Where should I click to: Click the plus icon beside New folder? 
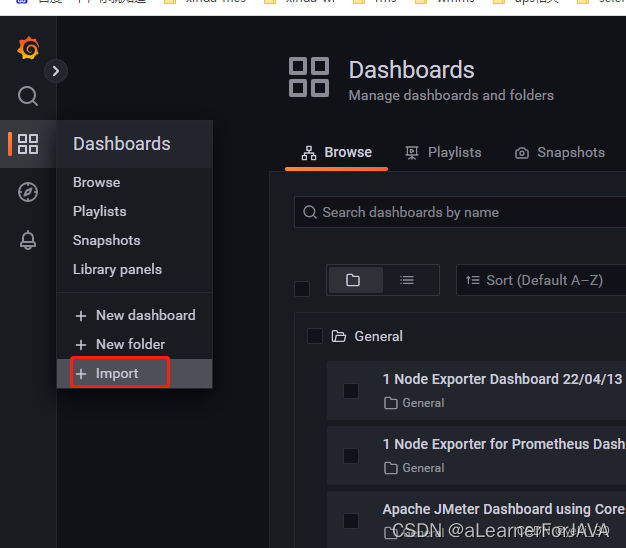(x=81, y=345)
